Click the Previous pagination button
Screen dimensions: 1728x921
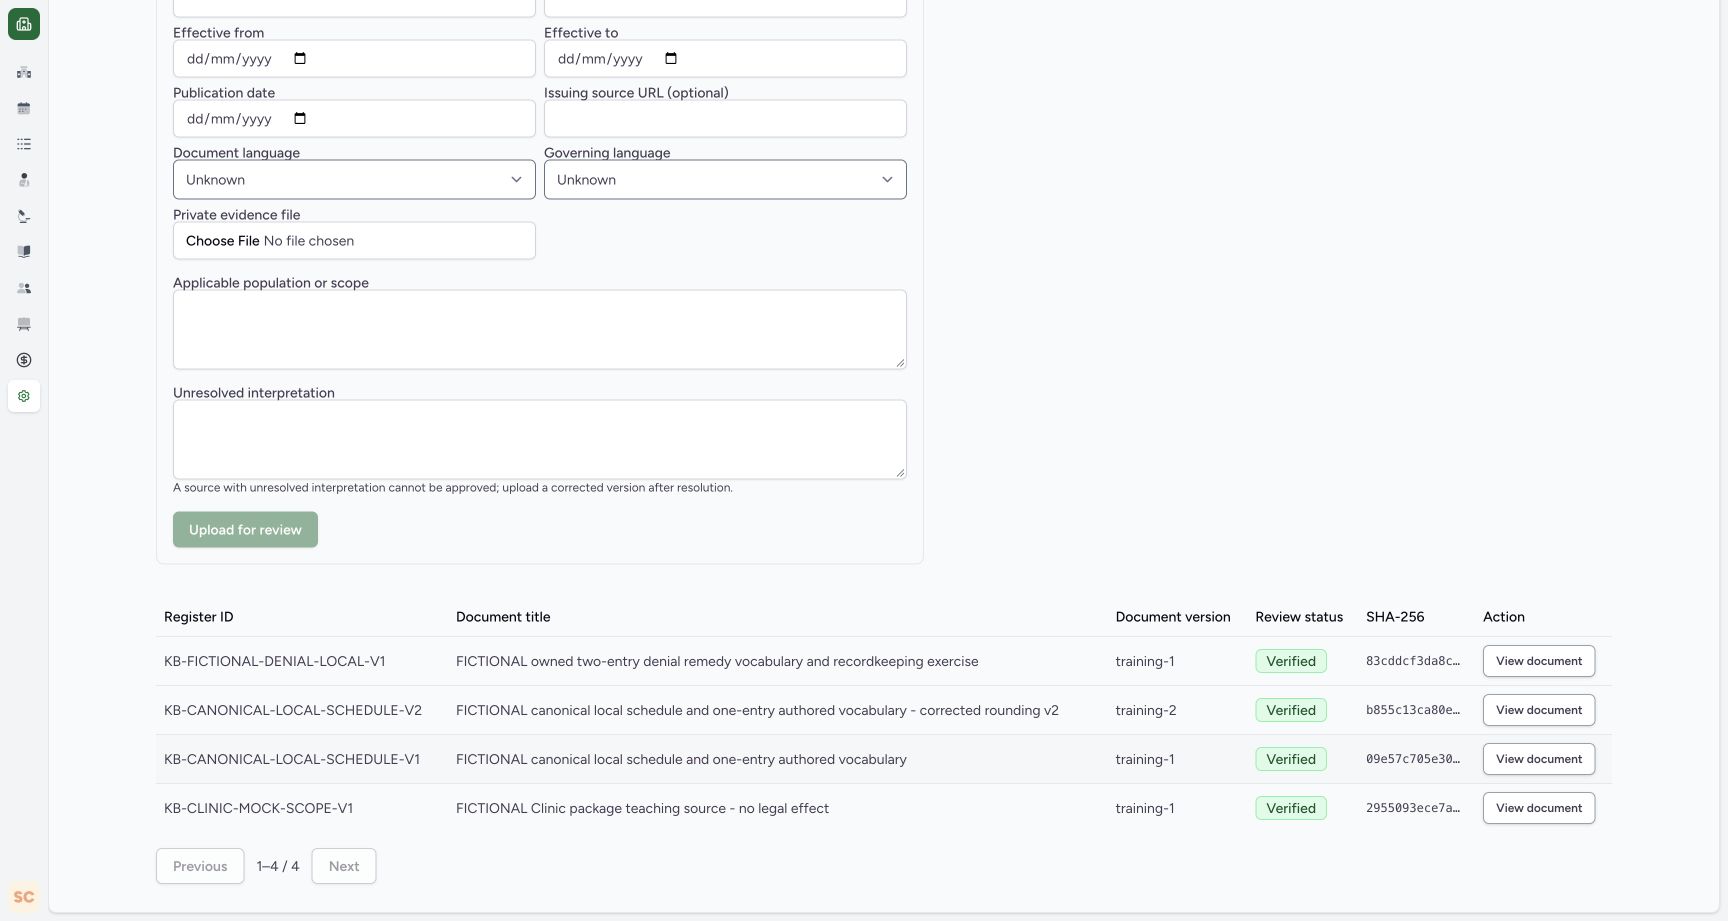pos(200,866)
